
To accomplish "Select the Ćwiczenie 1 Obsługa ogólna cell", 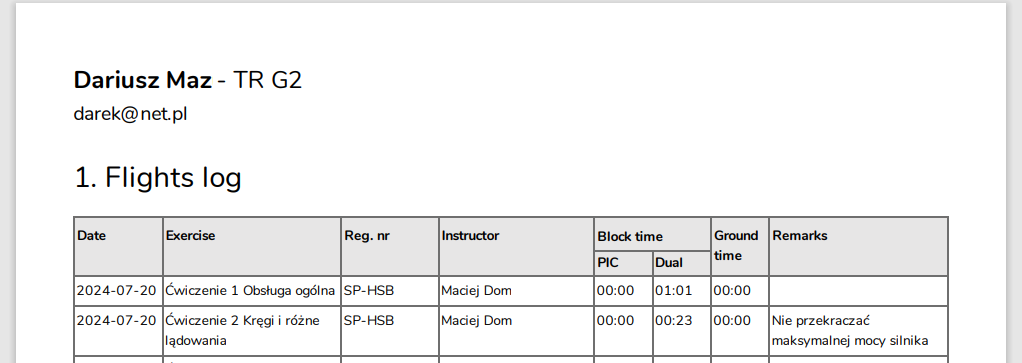I will 252,291.
